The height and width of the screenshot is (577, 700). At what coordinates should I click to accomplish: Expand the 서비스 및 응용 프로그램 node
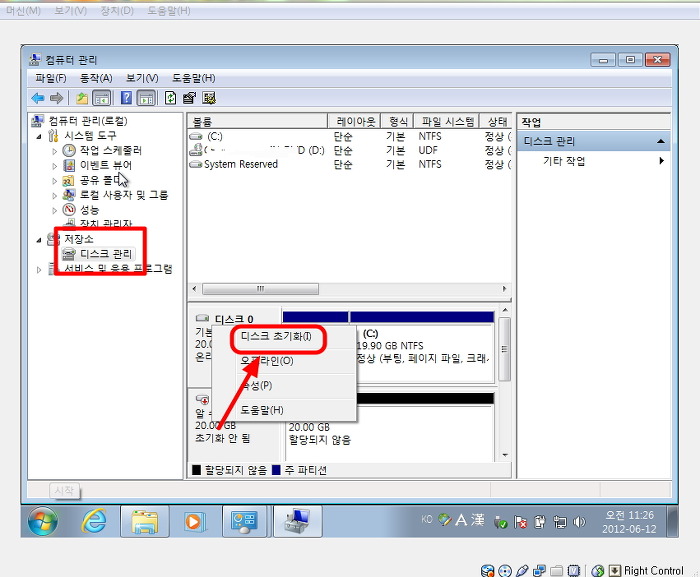[x=39, y=270]
